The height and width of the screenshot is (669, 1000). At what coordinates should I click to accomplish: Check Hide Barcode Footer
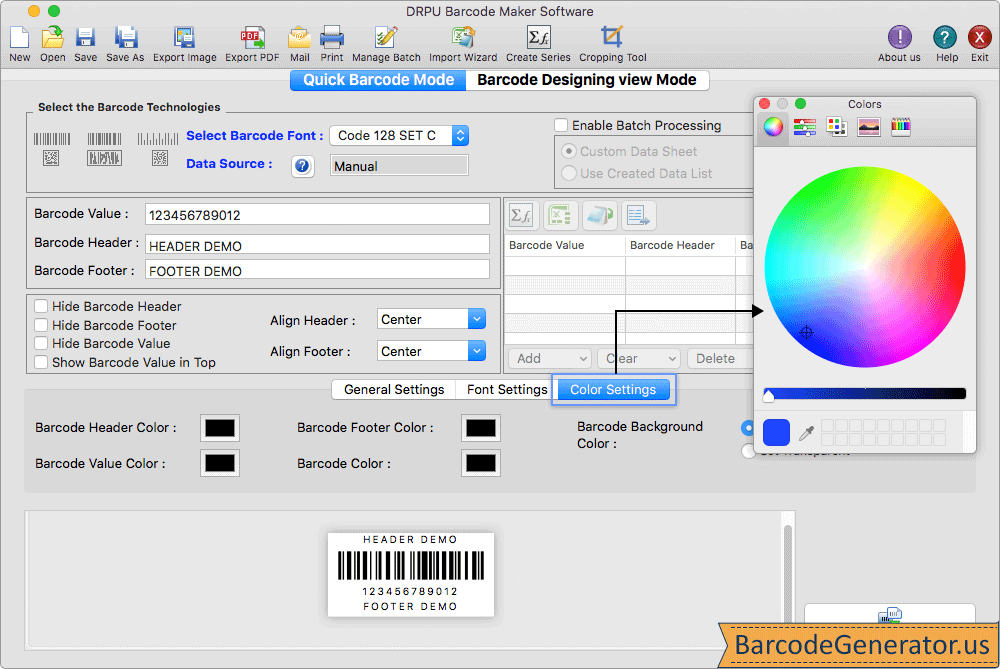pyautogui.click(x=41, y=325)
